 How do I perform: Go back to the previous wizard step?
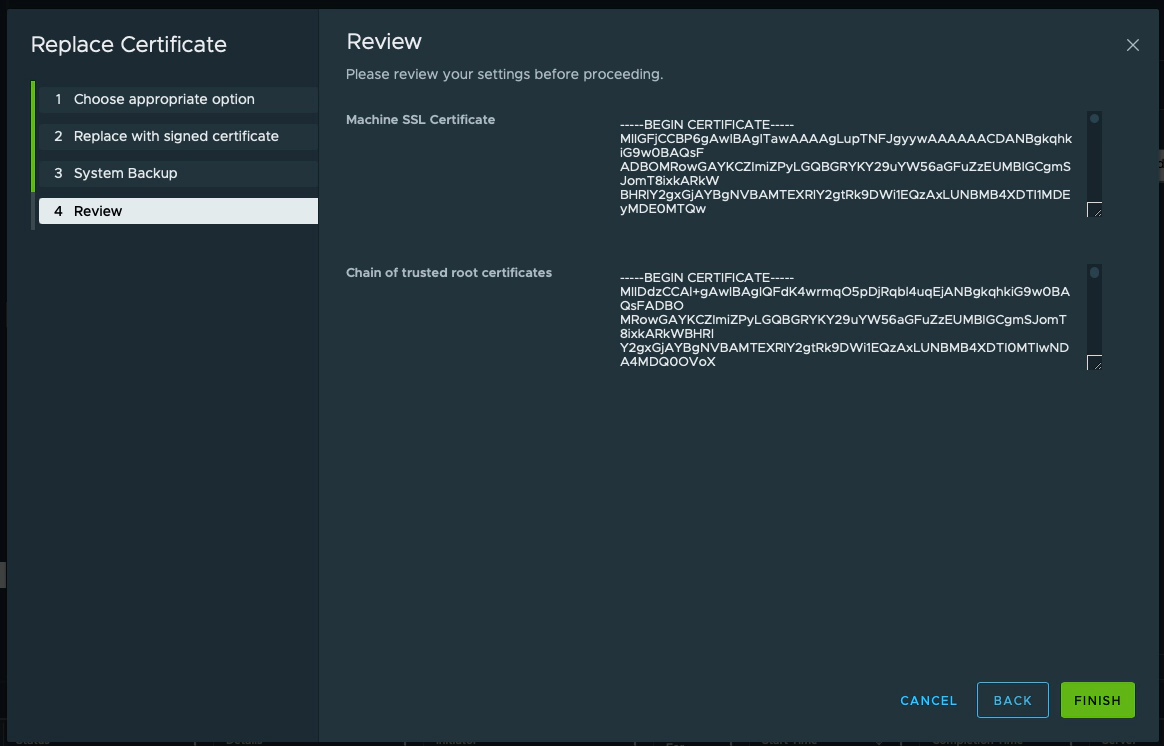tap(1012, 700)
